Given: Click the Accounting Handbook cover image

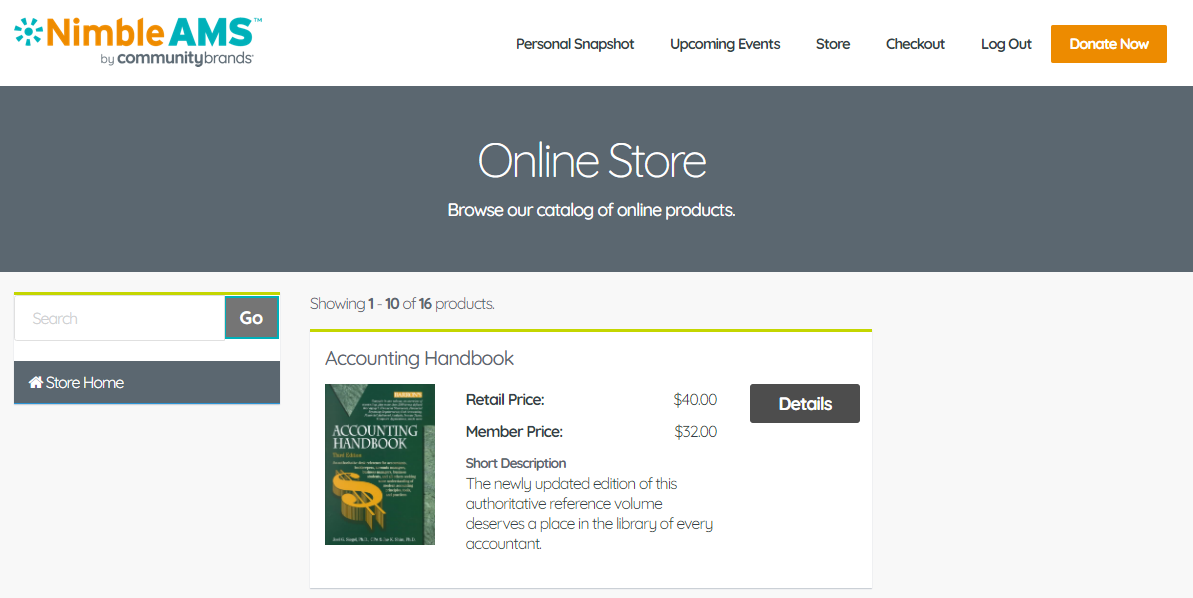Looking at the screenshot, I should [x=380, y=465].
